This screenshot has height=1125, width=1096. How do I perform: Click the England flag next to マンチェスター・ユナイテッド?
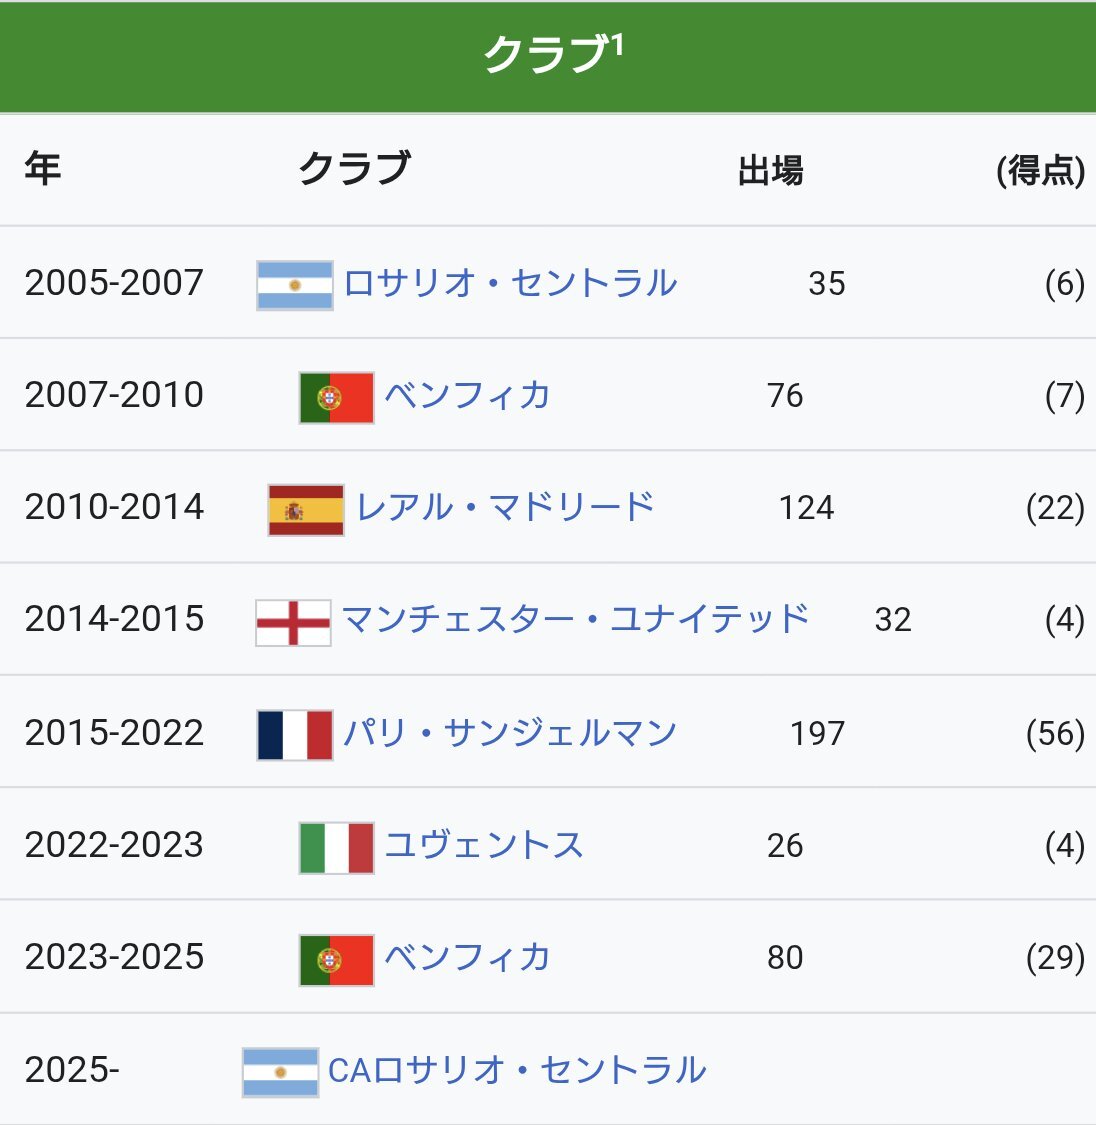[x=293, y=623]
